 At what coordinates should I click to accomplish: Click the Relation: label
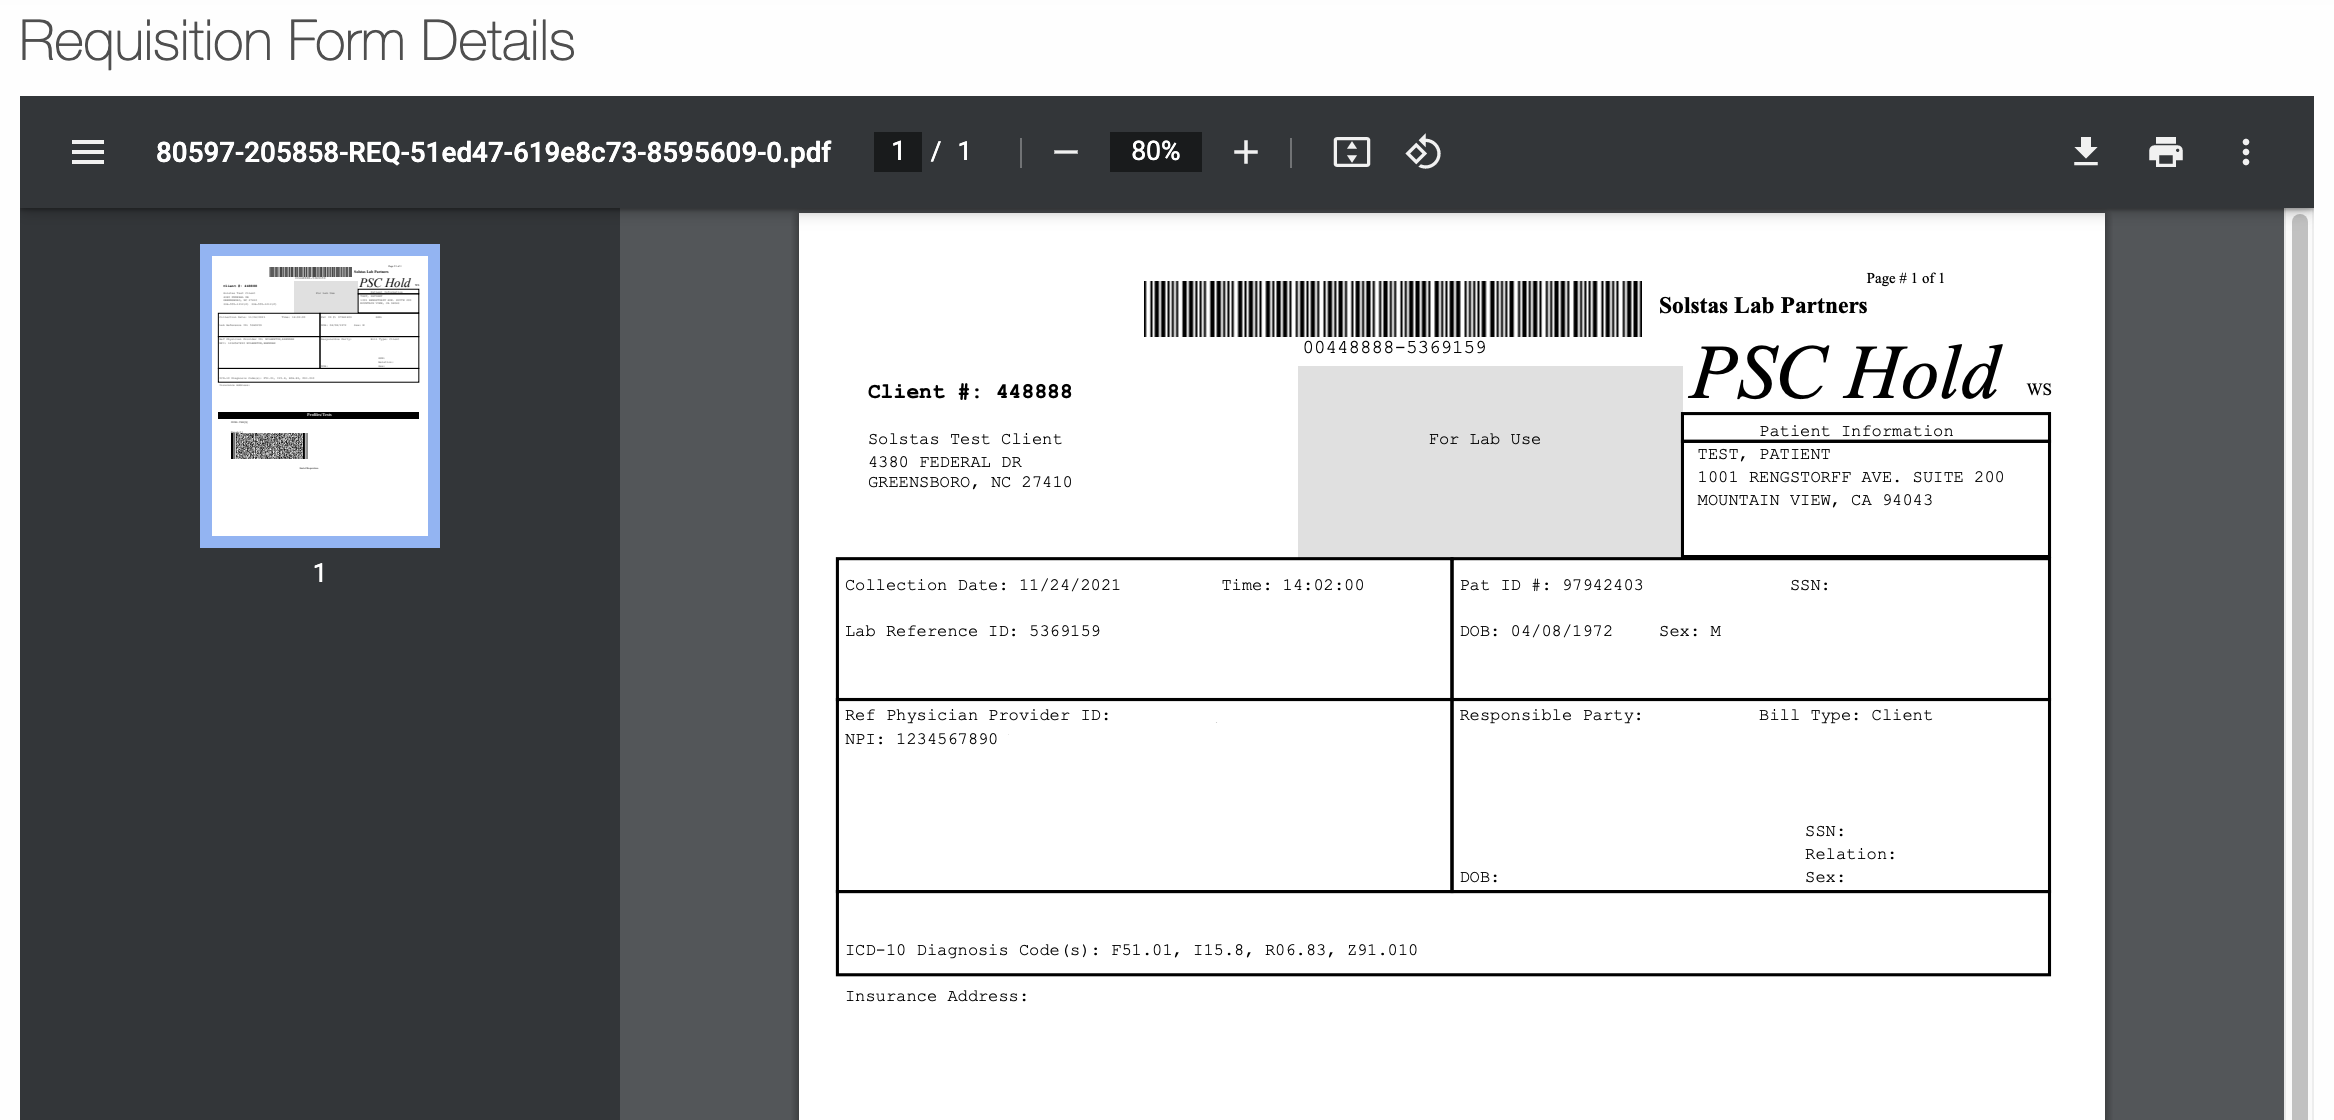1850,854
